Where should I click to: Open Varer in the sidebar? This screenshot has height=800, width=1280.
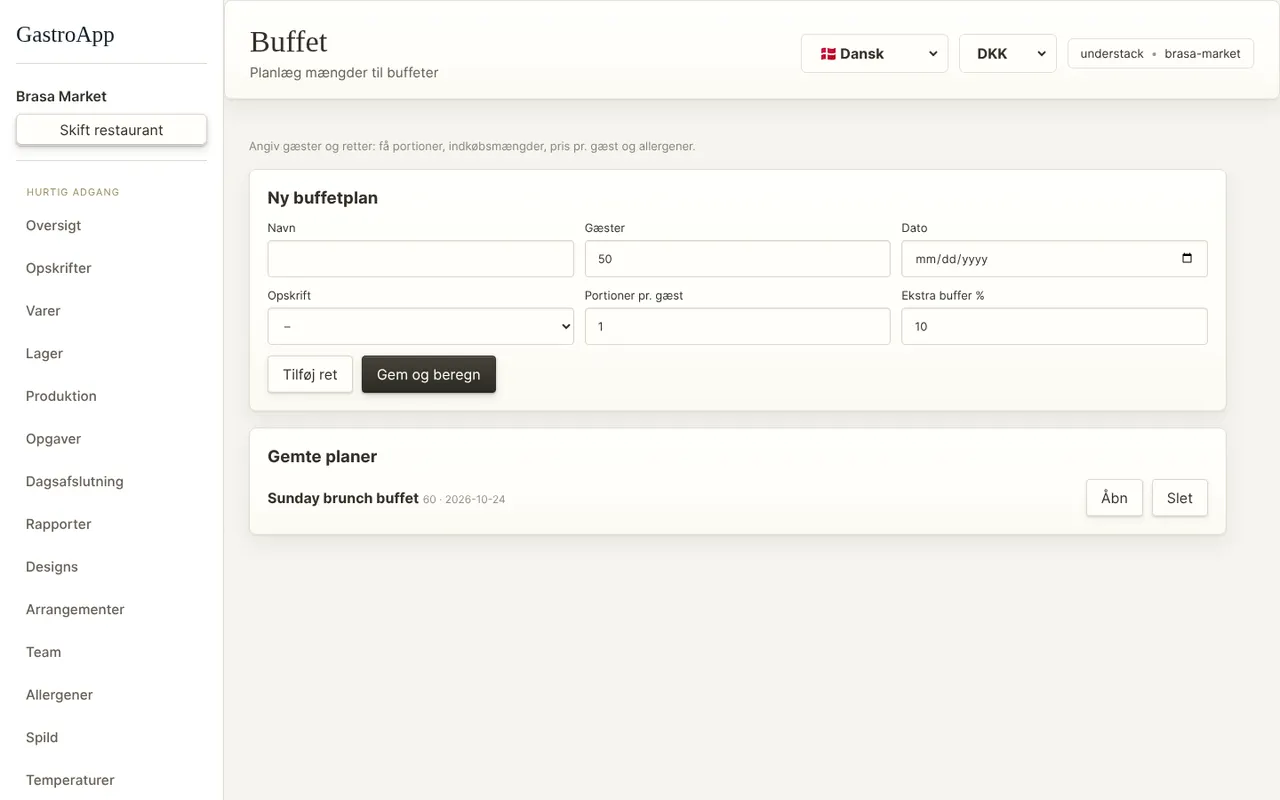tap(43, 311)
